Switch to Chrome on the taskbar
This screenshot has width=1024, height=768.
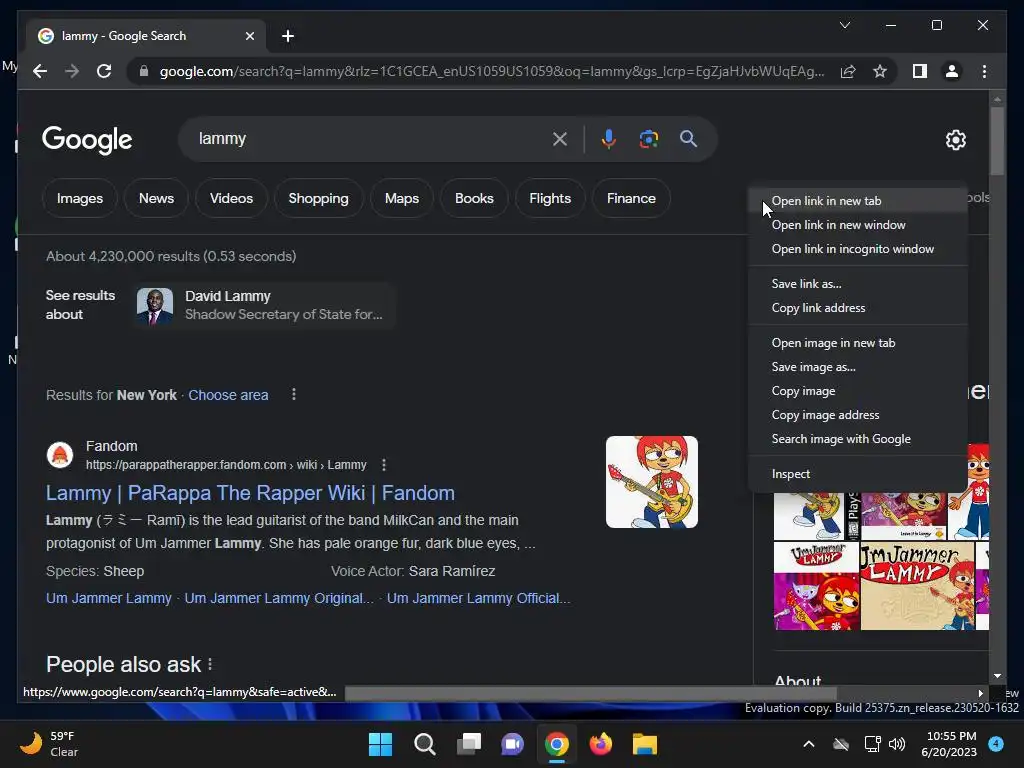556,744
